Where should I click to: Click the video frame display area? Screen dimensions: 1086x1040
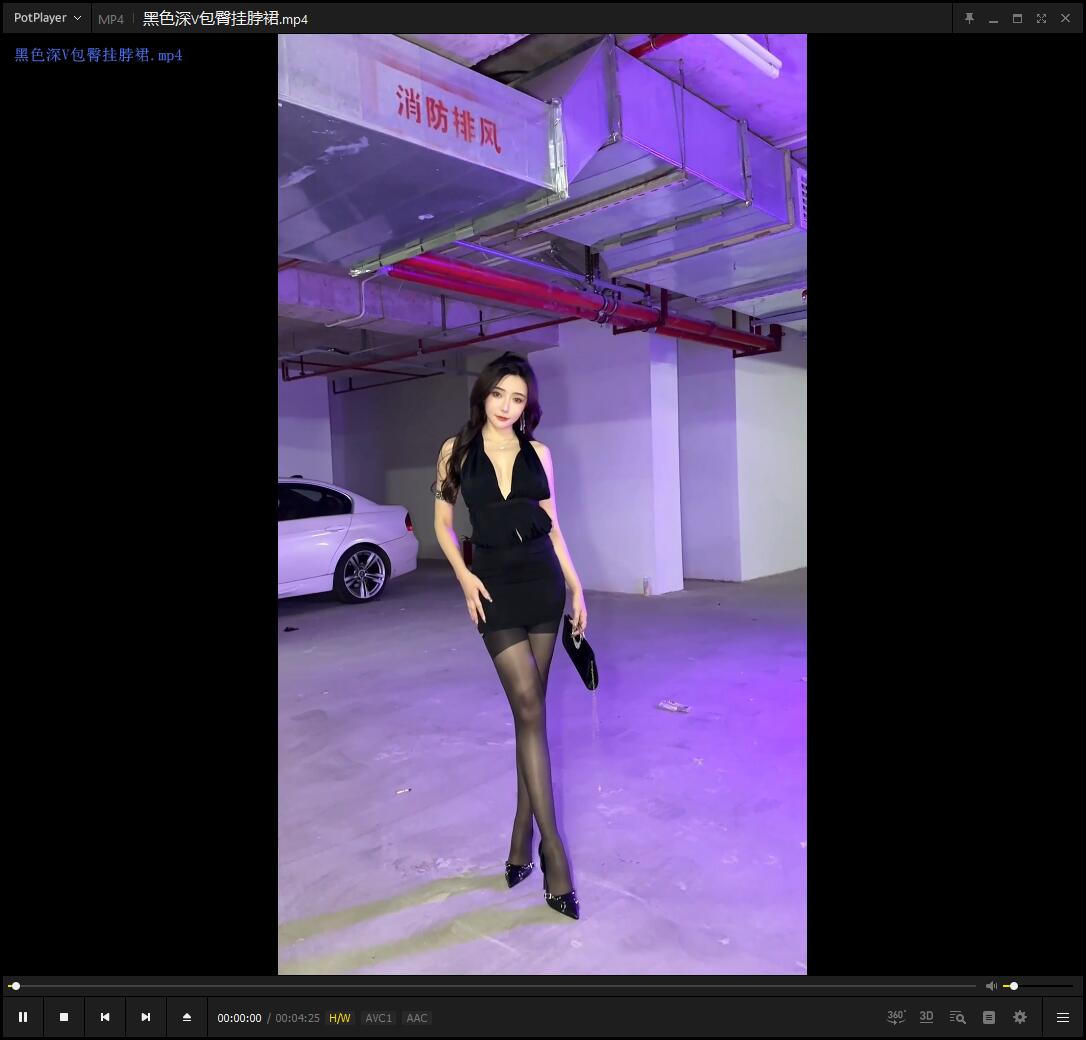542,504
